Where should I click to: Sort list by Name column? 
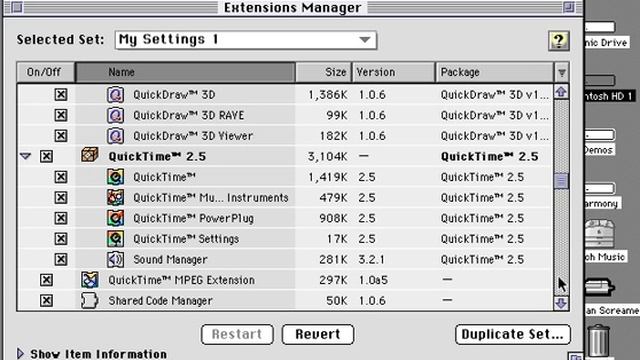tap(185, 72)
